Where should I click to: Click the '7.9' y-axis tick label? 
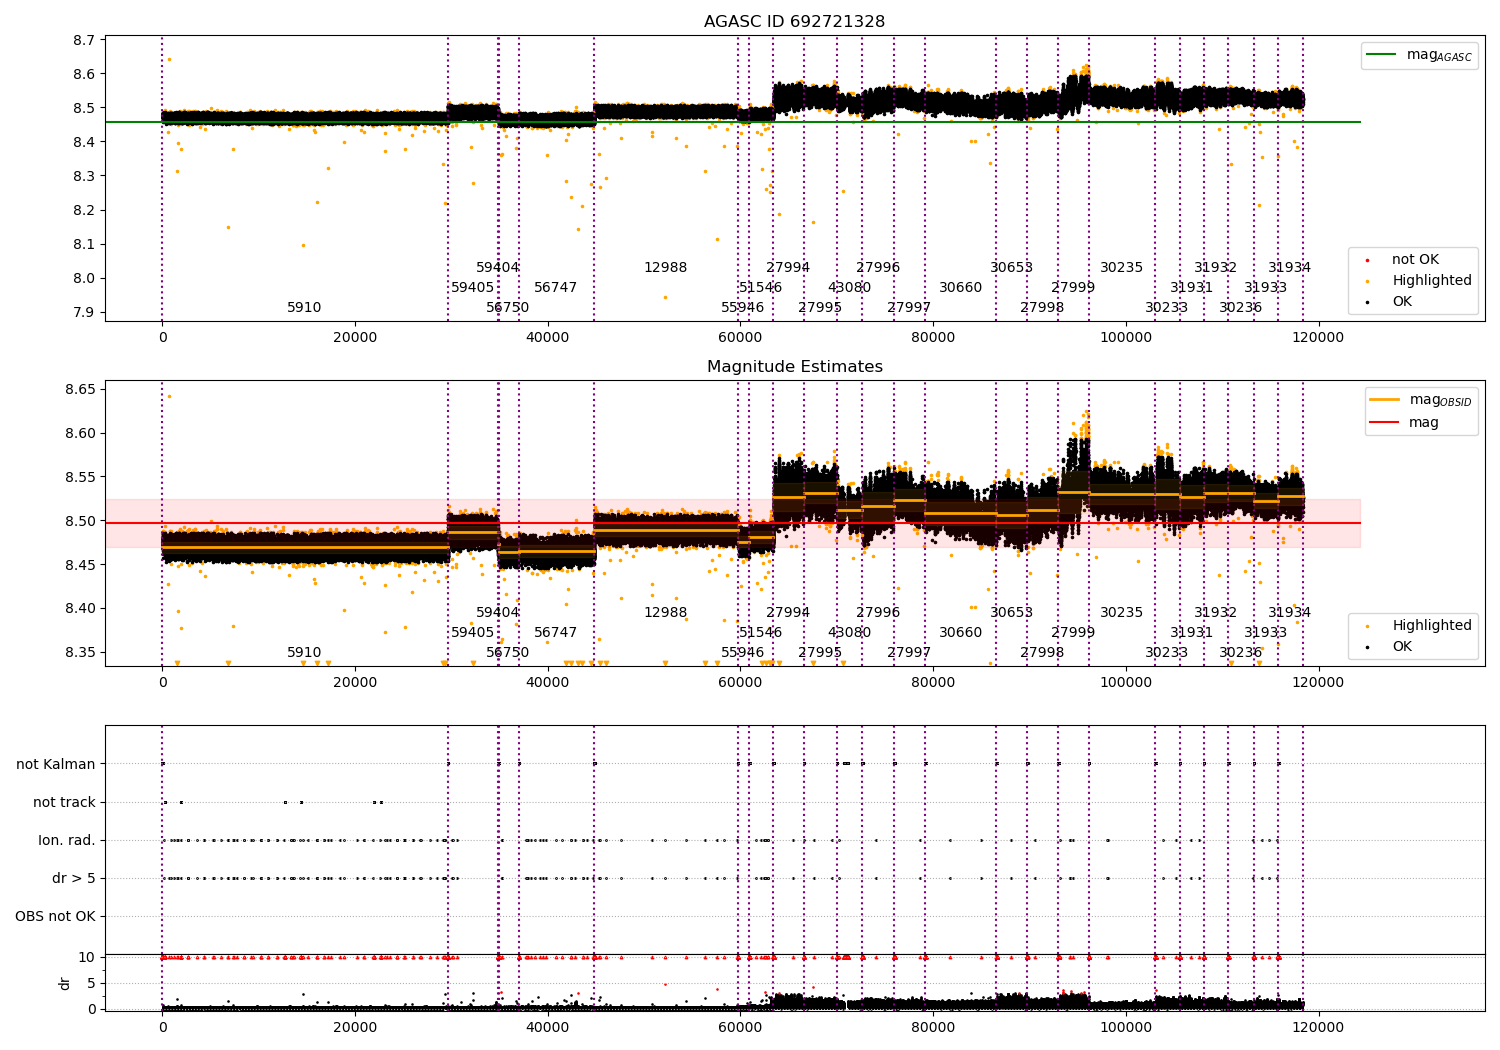85,313
